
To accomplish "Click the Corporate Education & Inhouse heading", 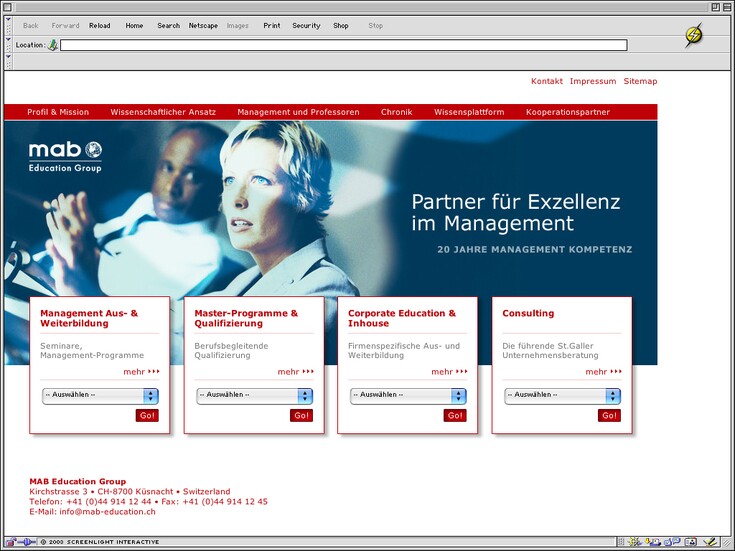I will click(x=402, y=318).
